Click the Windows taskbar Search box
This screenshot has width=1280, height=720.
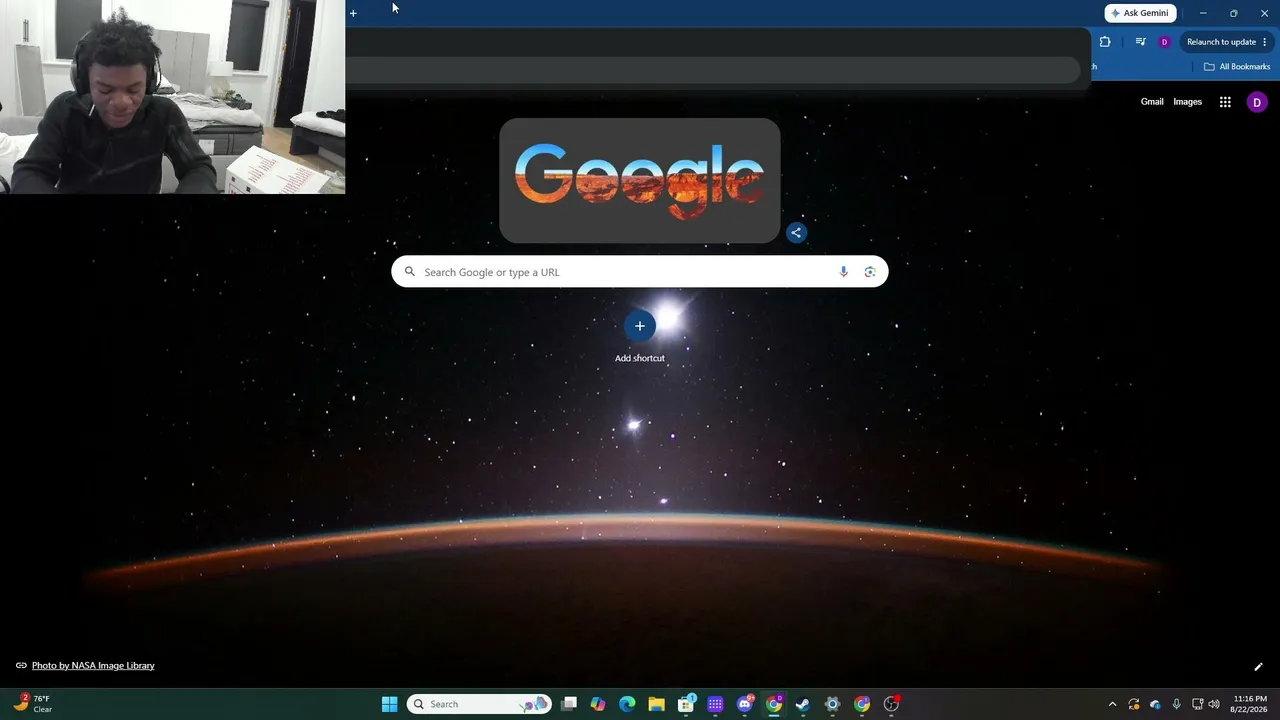coord(479,704)
